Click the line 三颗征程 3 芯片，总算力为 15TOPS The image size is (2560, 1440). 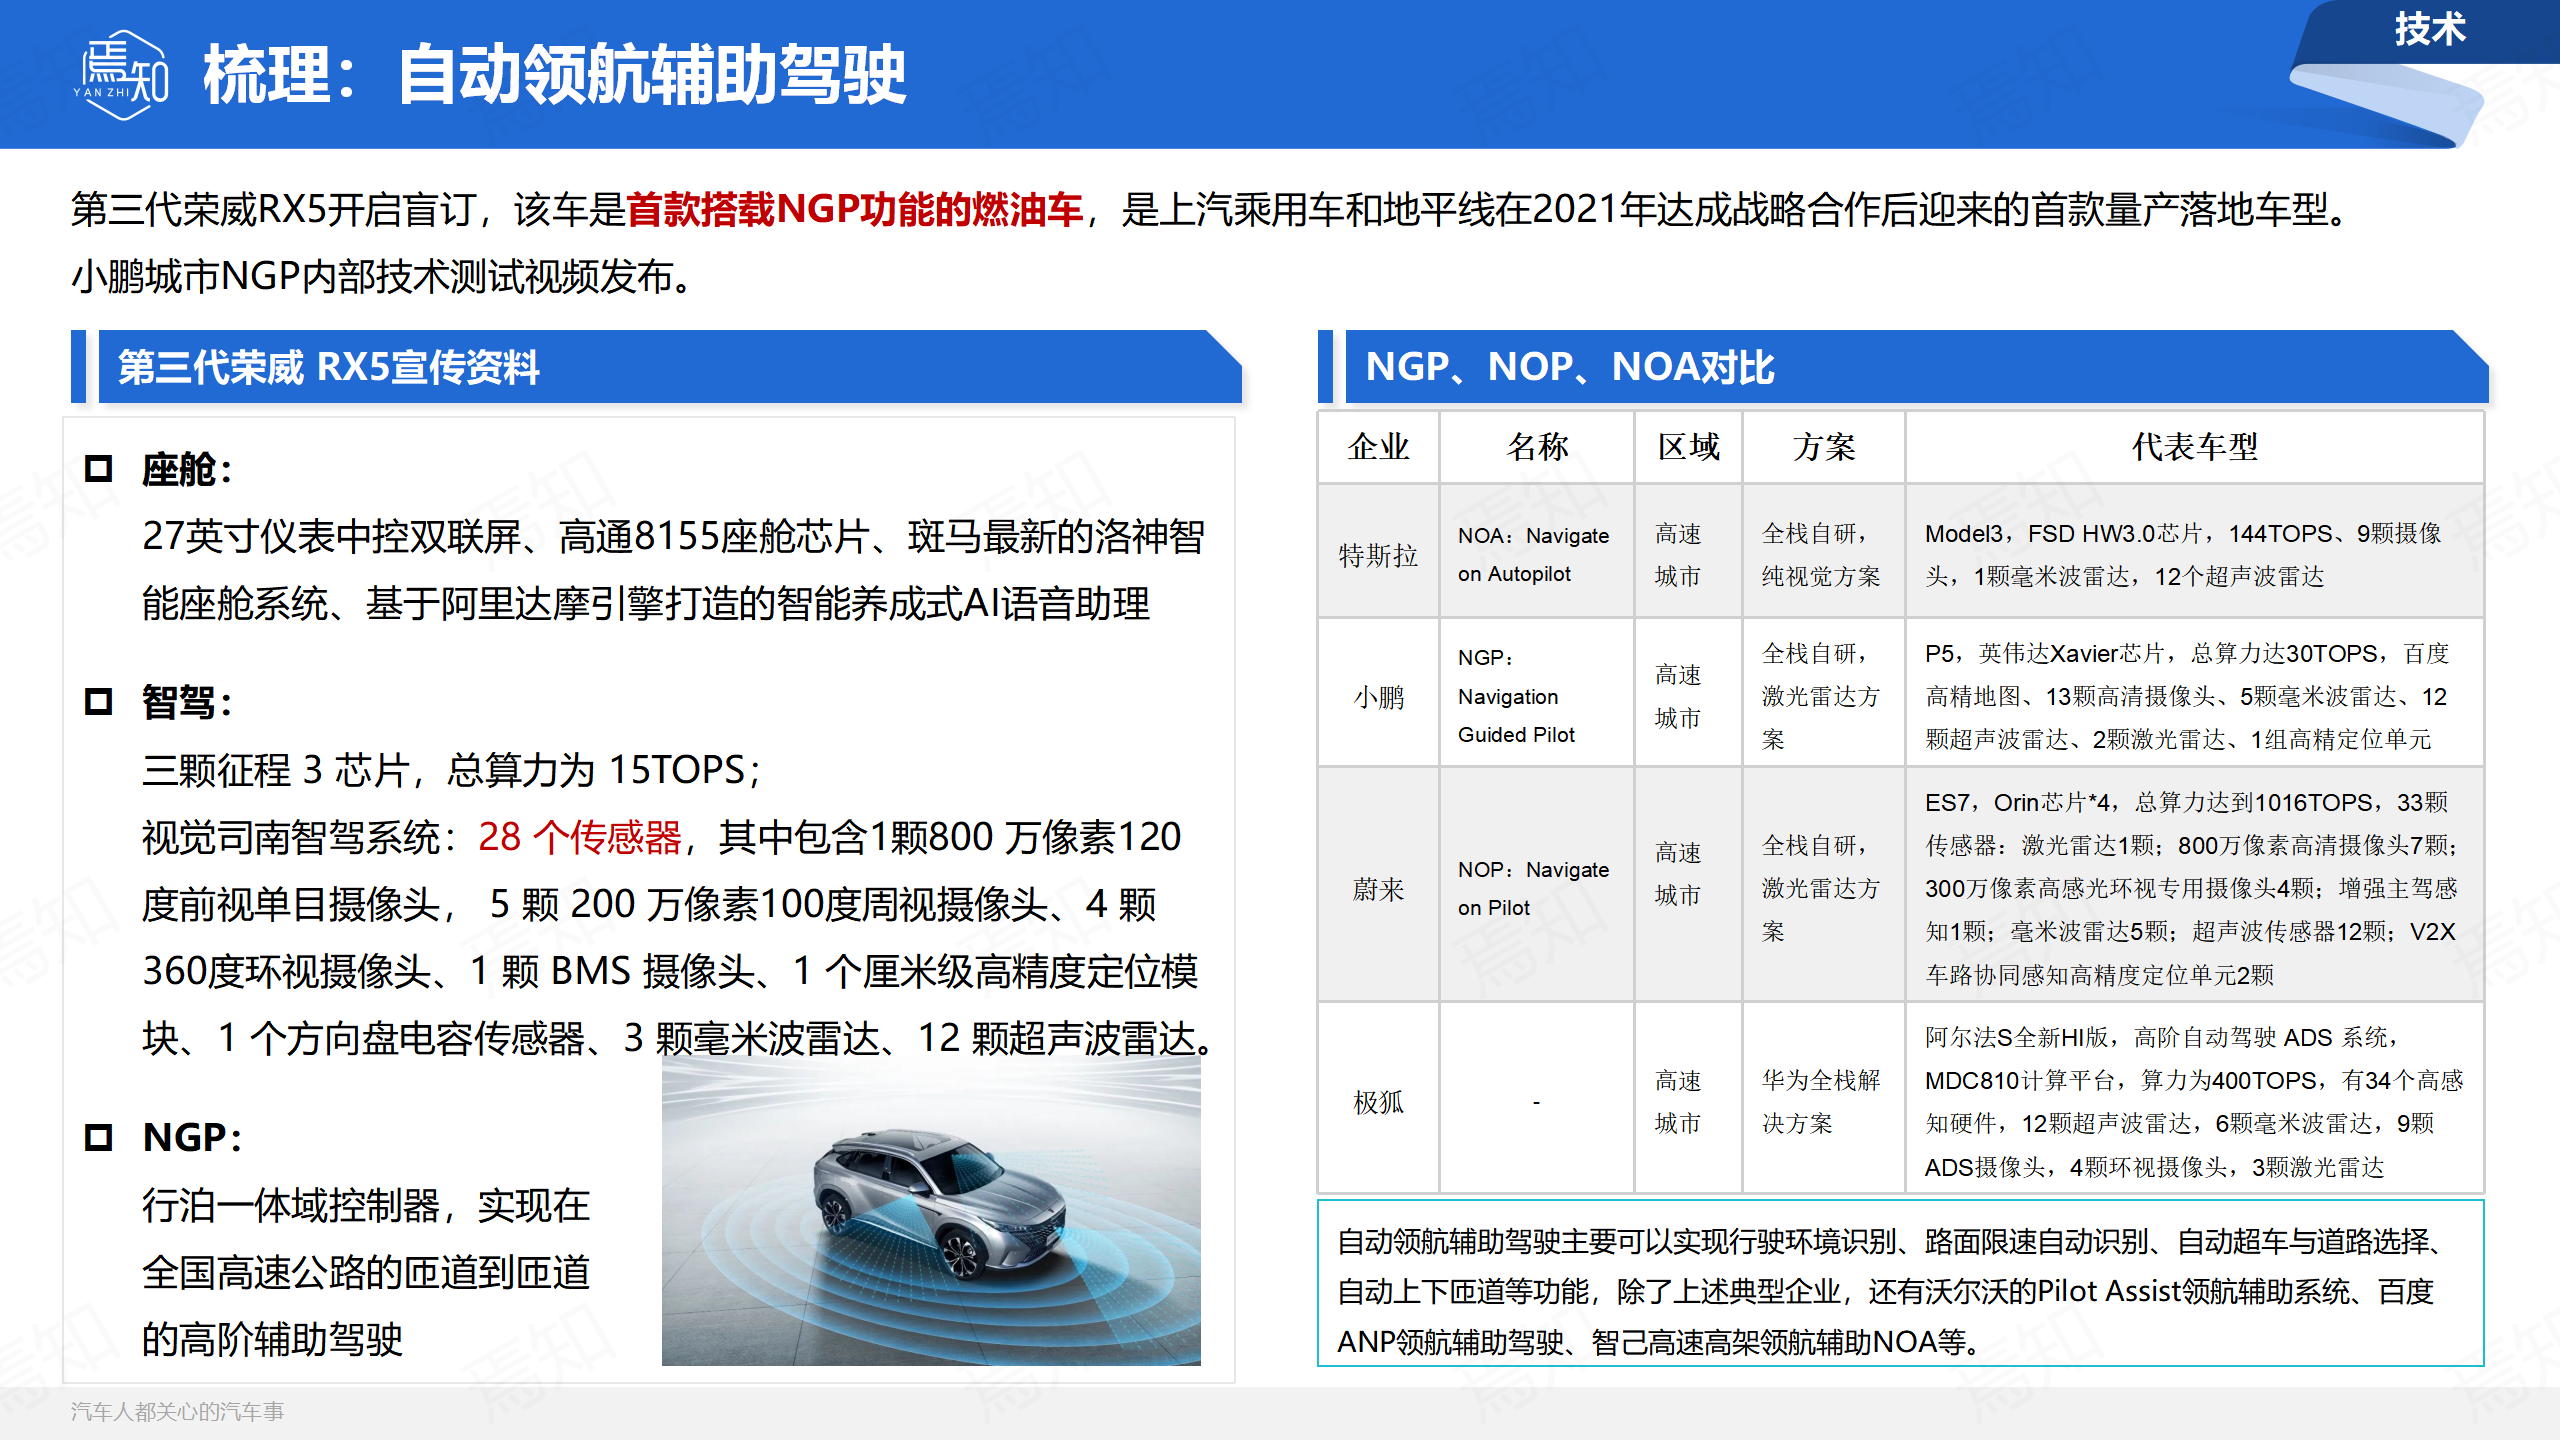(452, 770)
